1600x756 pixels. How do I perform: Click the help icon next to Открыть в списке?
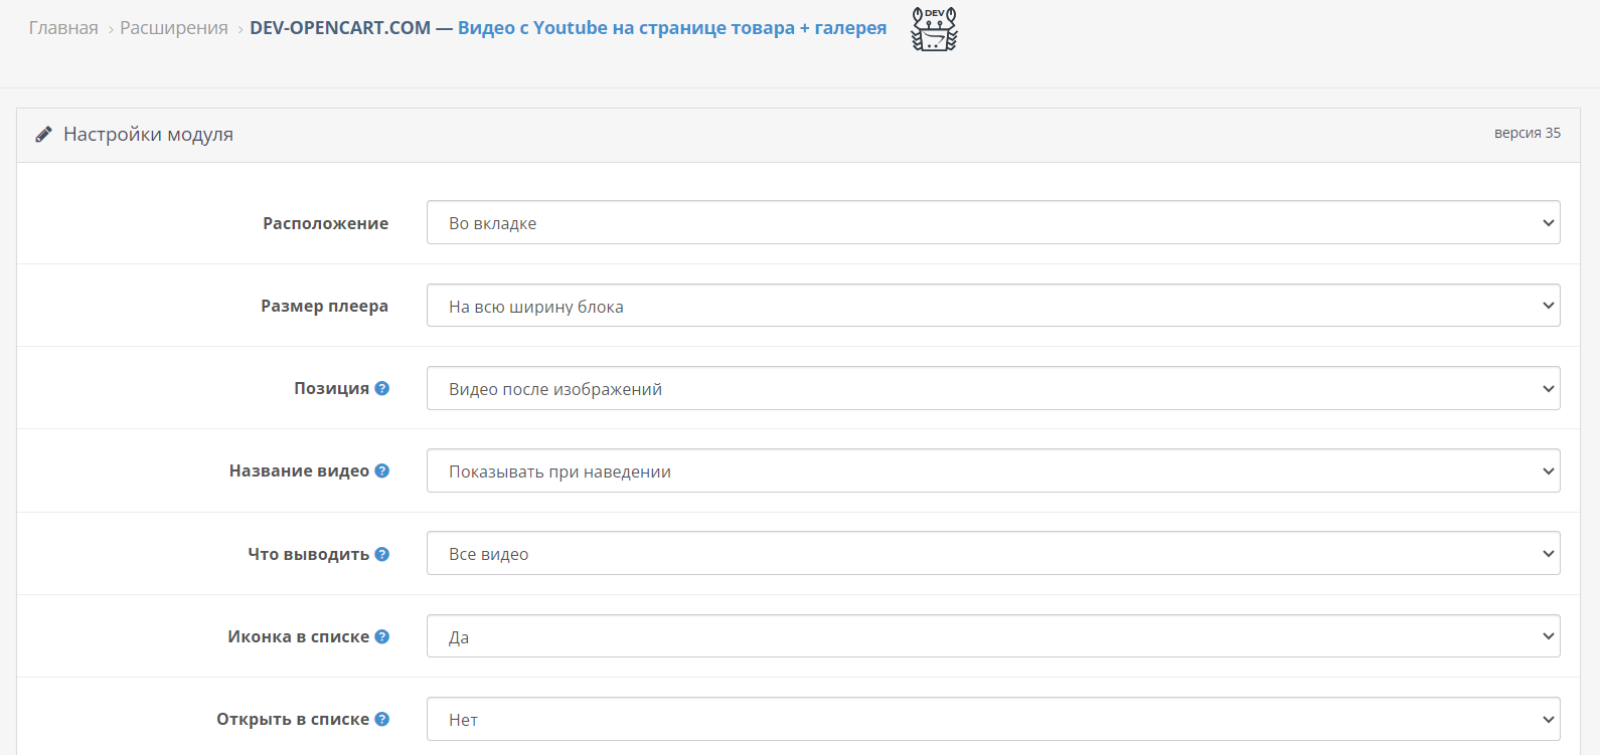[382, 719]
